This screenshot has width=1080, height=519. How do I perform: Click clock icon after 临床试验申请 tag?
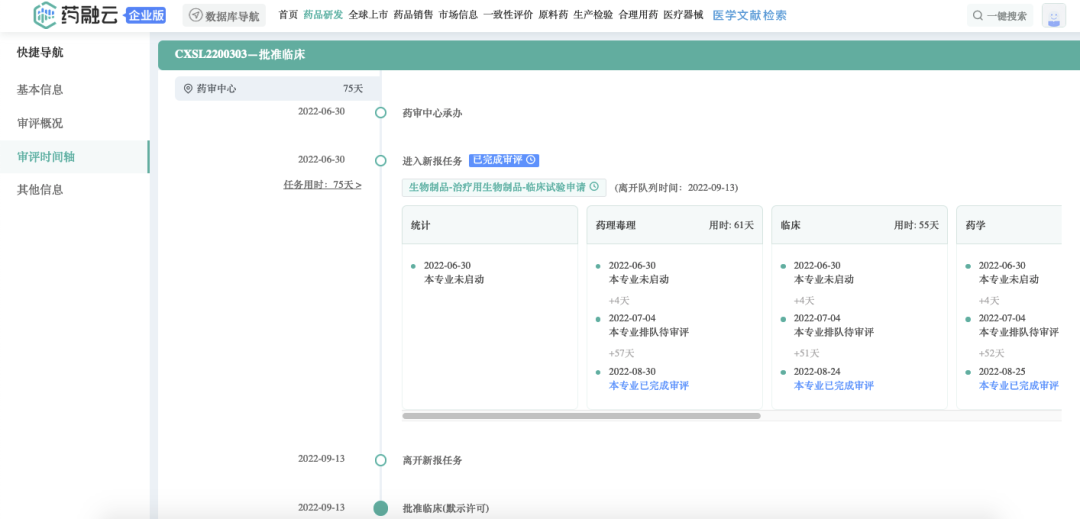click(594, 187)
